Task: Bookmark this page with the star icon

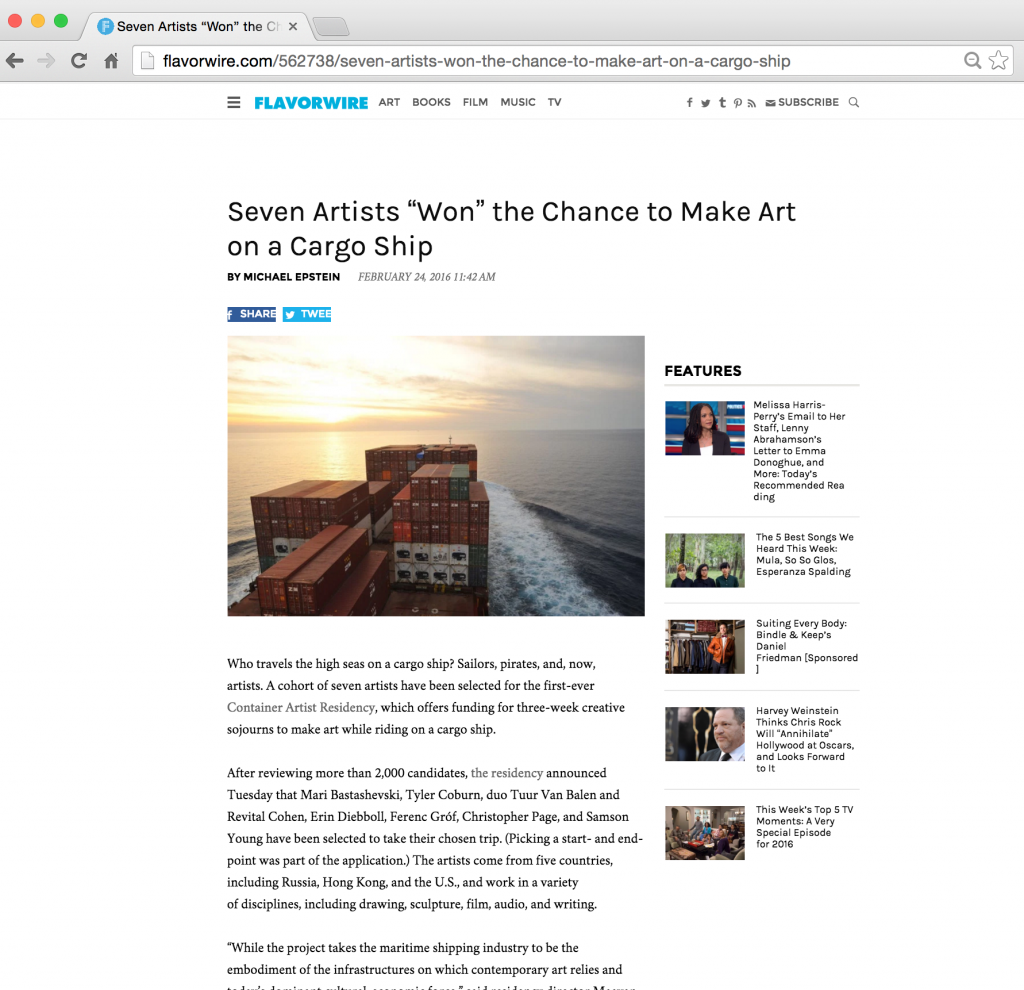Action: pos(999,61)
